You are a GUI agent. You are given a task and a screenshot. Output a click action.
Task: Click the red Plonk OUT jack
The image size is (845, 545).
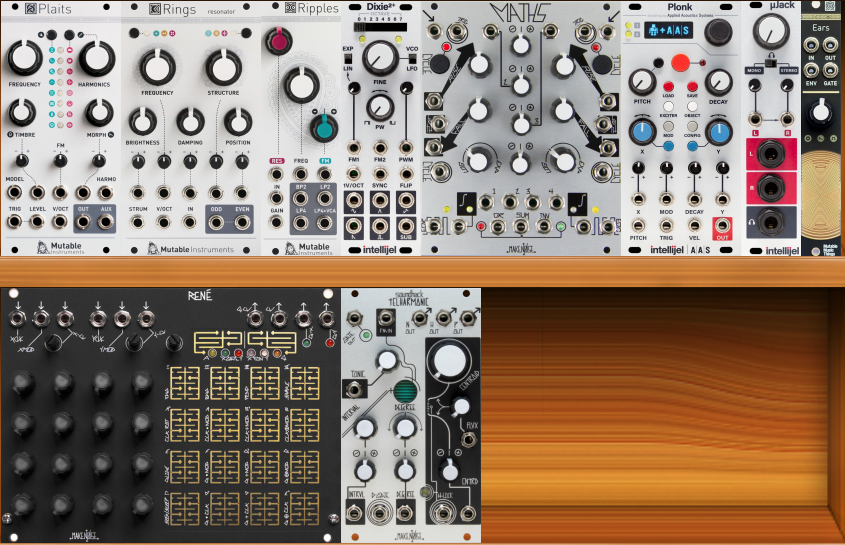[x=722, y=225]
